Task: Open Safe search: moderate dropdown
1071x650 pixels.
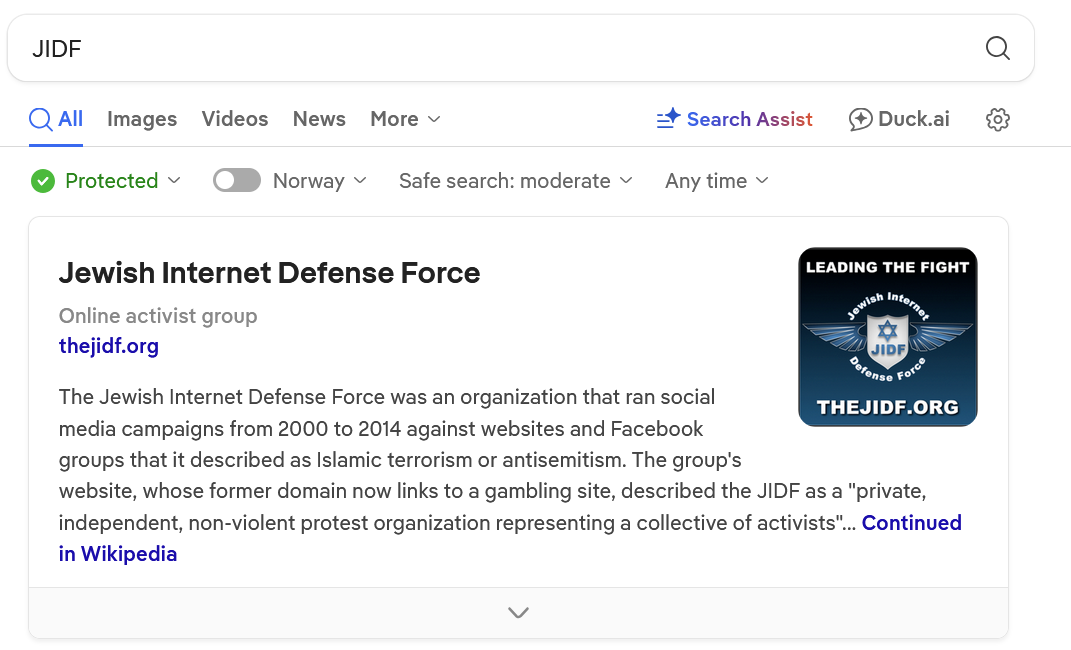Action: pyautogui.click(x=515, y=181)
